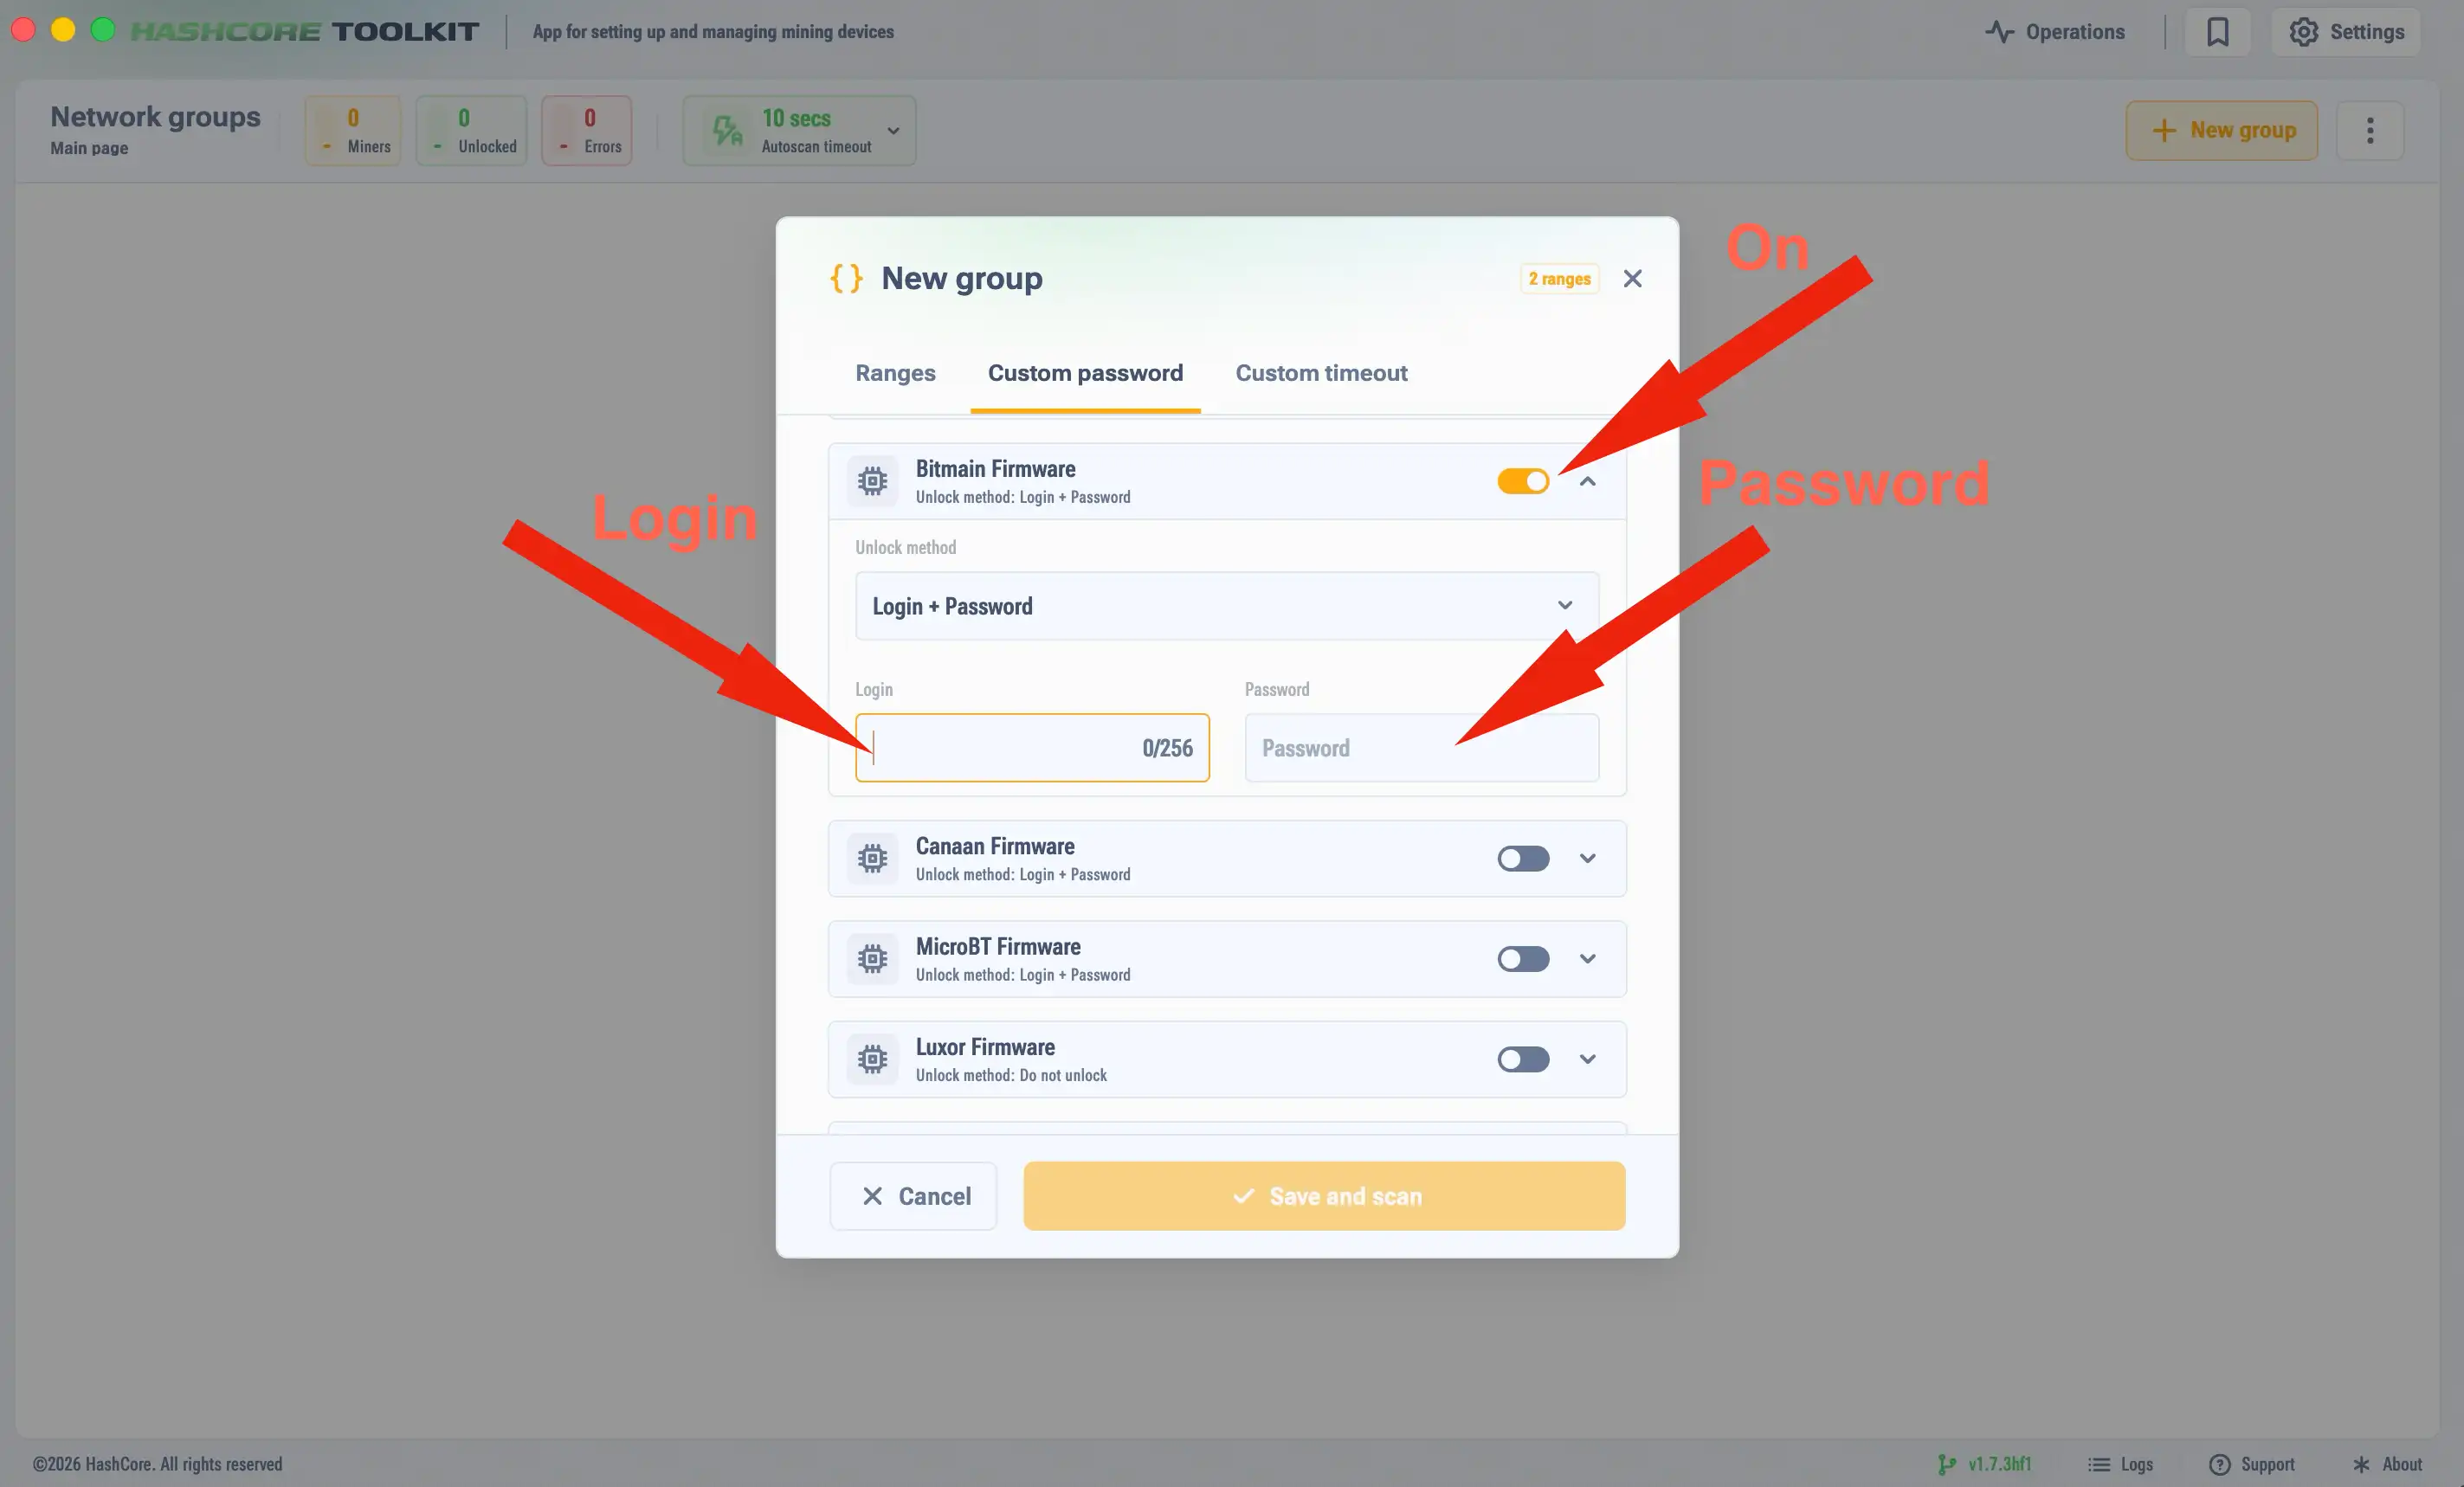The height and width of the screenshot is (1487, 2464).
Task: Expand the MicroBT Firmware section
Action: (x=1587, y=958)
